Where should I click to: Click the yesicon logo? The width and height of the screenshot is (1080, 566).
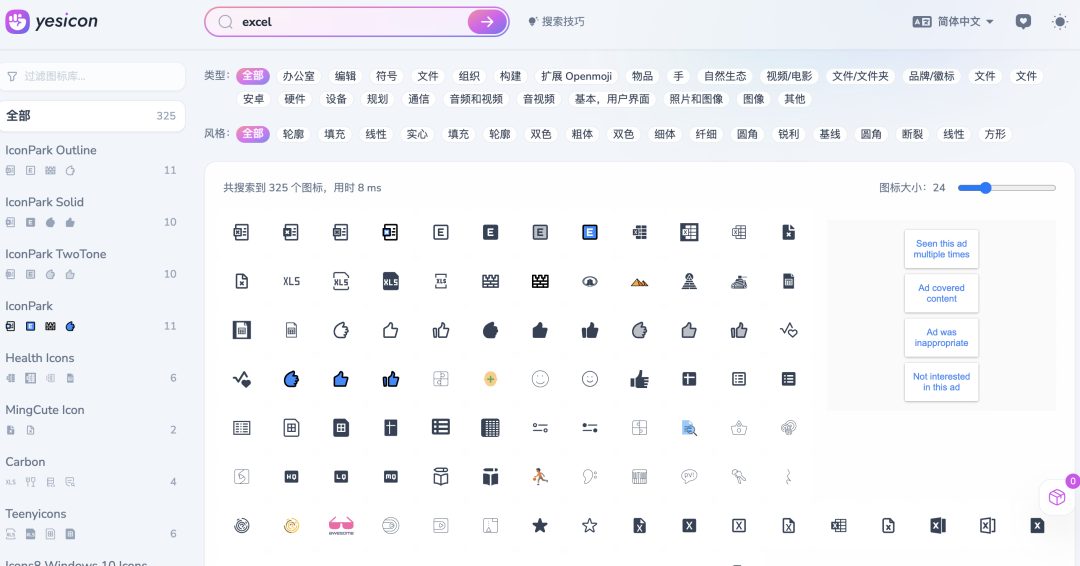tap(52, 21)
